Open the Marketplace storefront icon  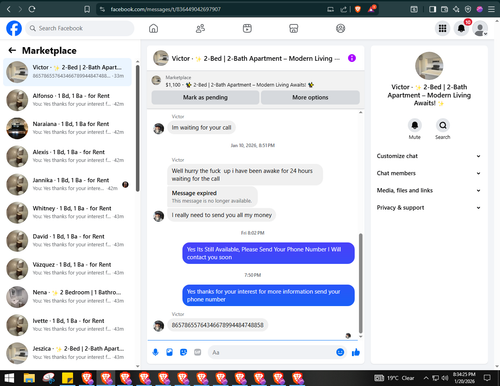(x=294, y=28)
